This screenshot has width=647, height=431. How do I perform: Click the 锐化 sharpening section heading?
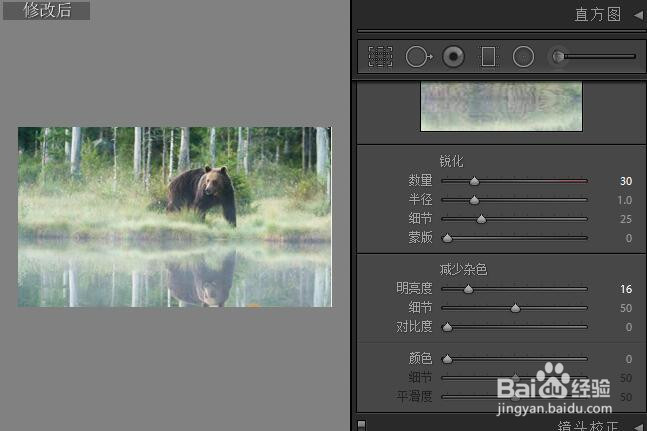[x=451, y=161]
